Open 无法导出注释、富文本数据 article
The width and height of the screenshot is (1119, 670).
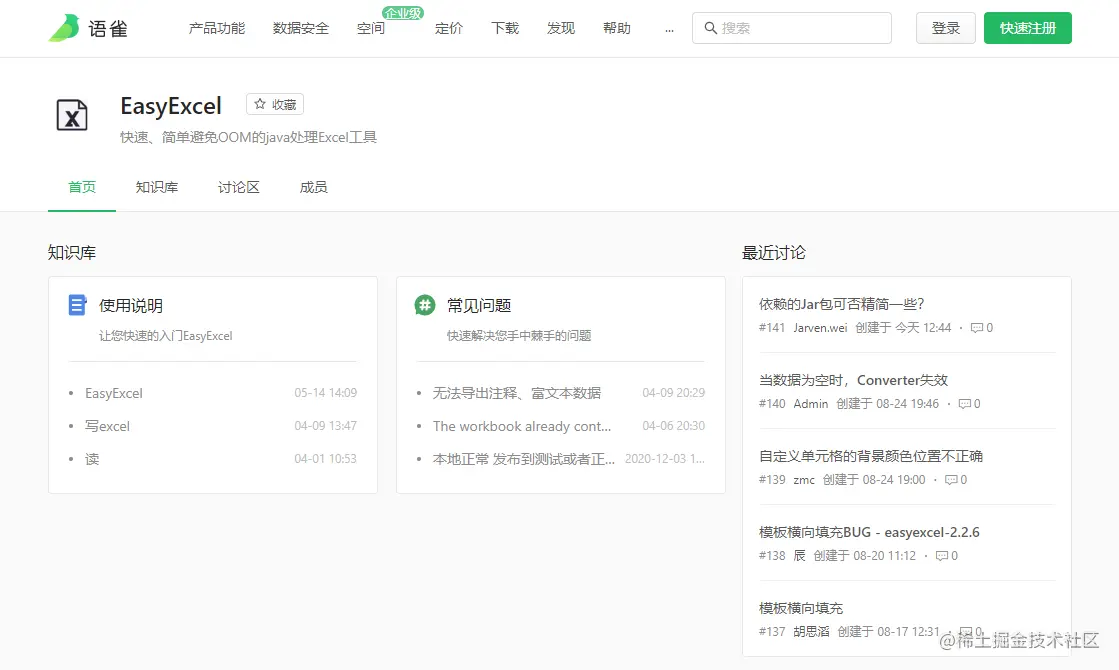pyautogui.click(x=517, y=393)
